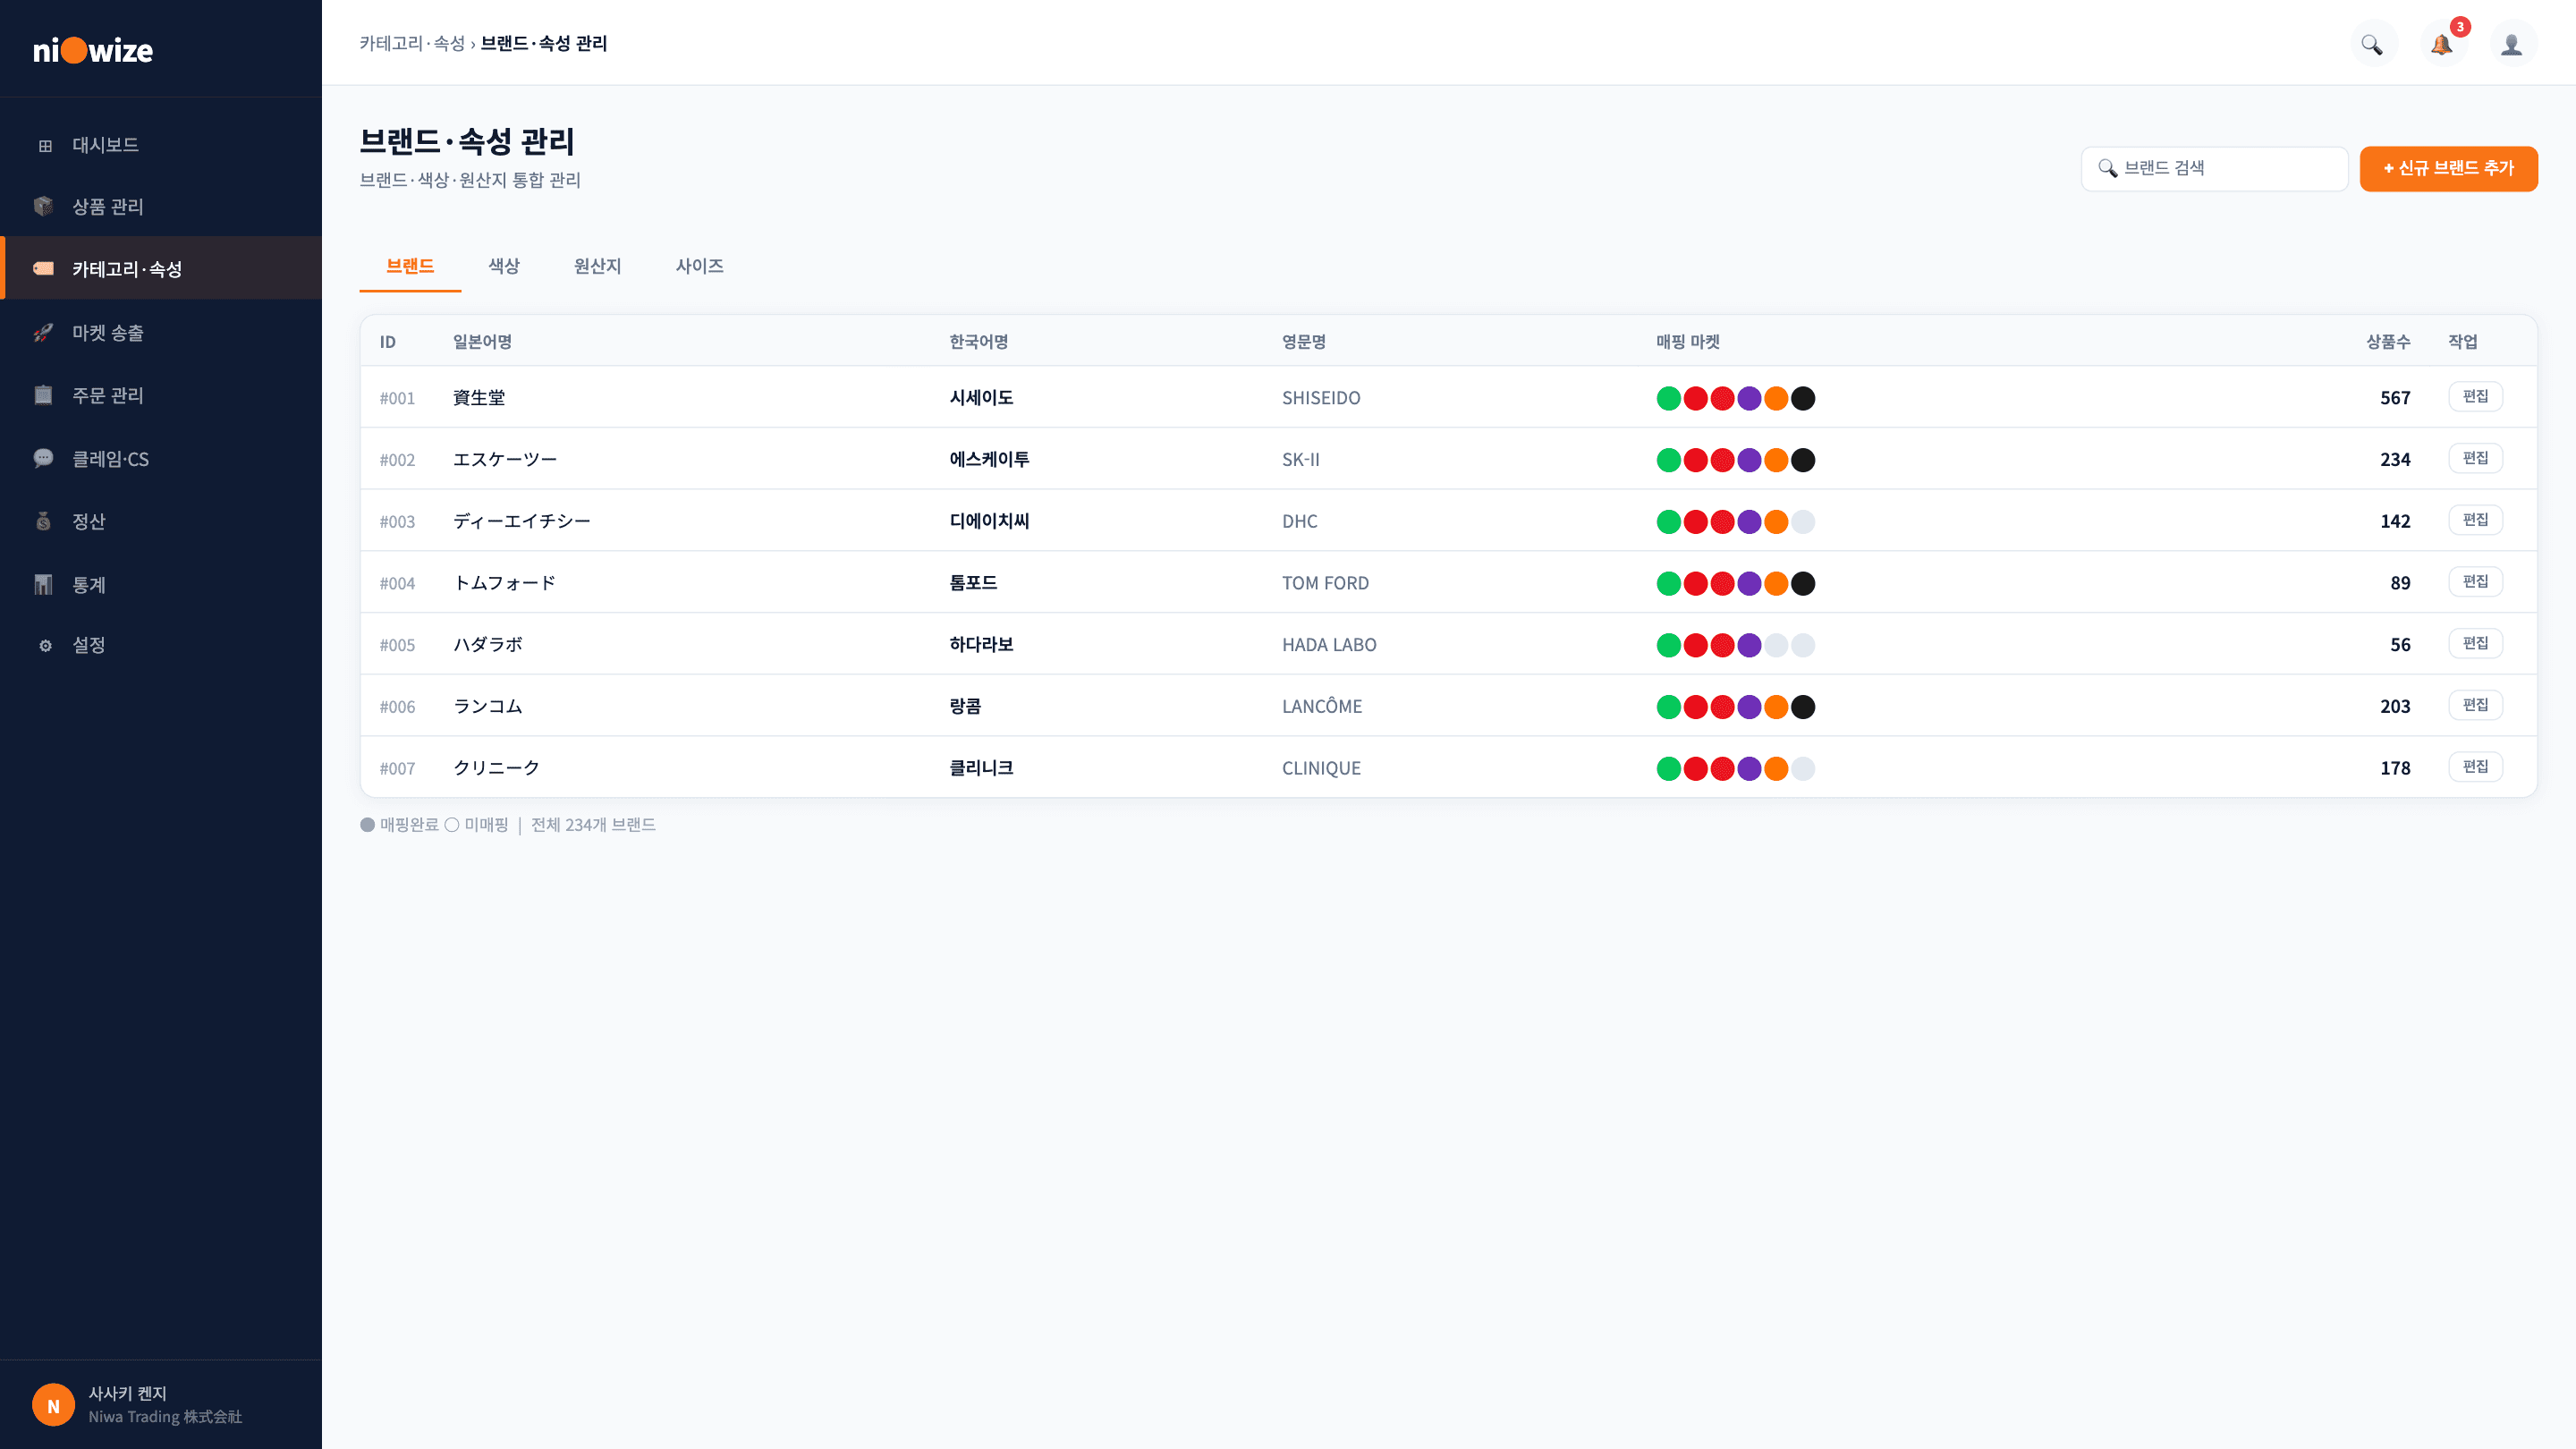Click the 전체 234개 브랜드 footer text
The image size is (2576, 1449).
click(x=593, y=825)
